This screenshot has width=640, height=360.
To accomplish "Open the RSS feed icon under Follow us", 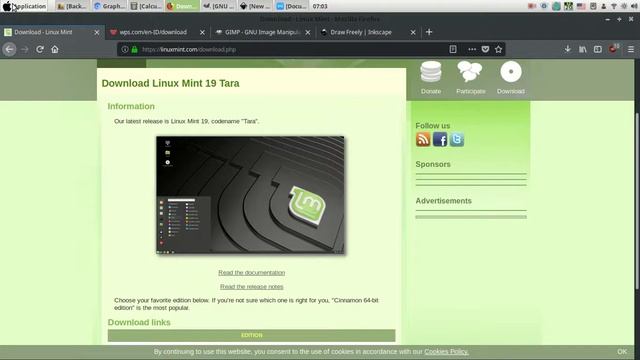I will click(x=423, y=139).
